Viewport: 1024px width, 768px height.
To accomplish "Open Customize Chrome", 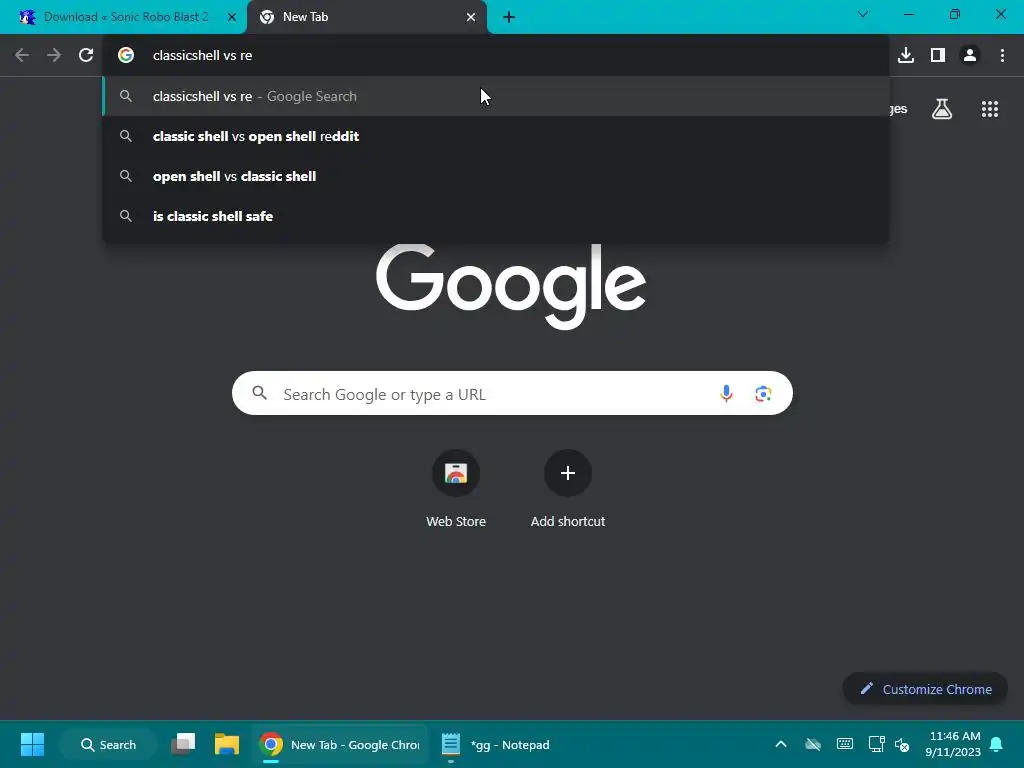I will pos(925,689).
